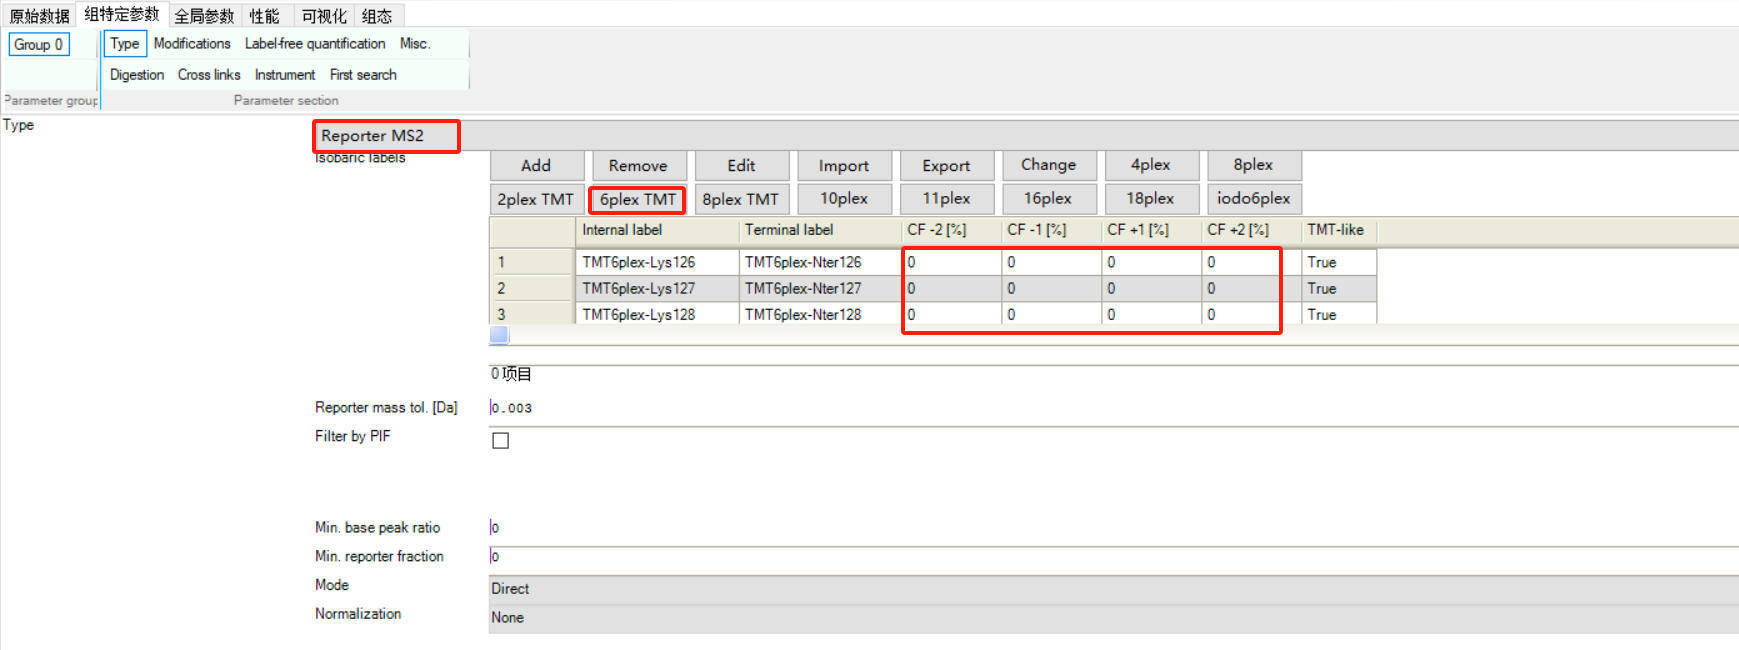1739x650 pixels.
Task: Click the Edit label button
Action: coord(741,166)
